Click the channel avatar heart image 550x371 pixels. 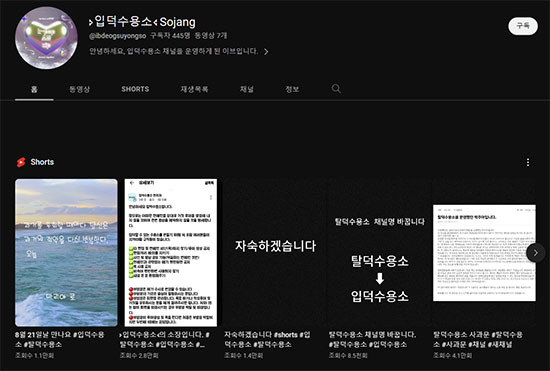tap(46, 38)
